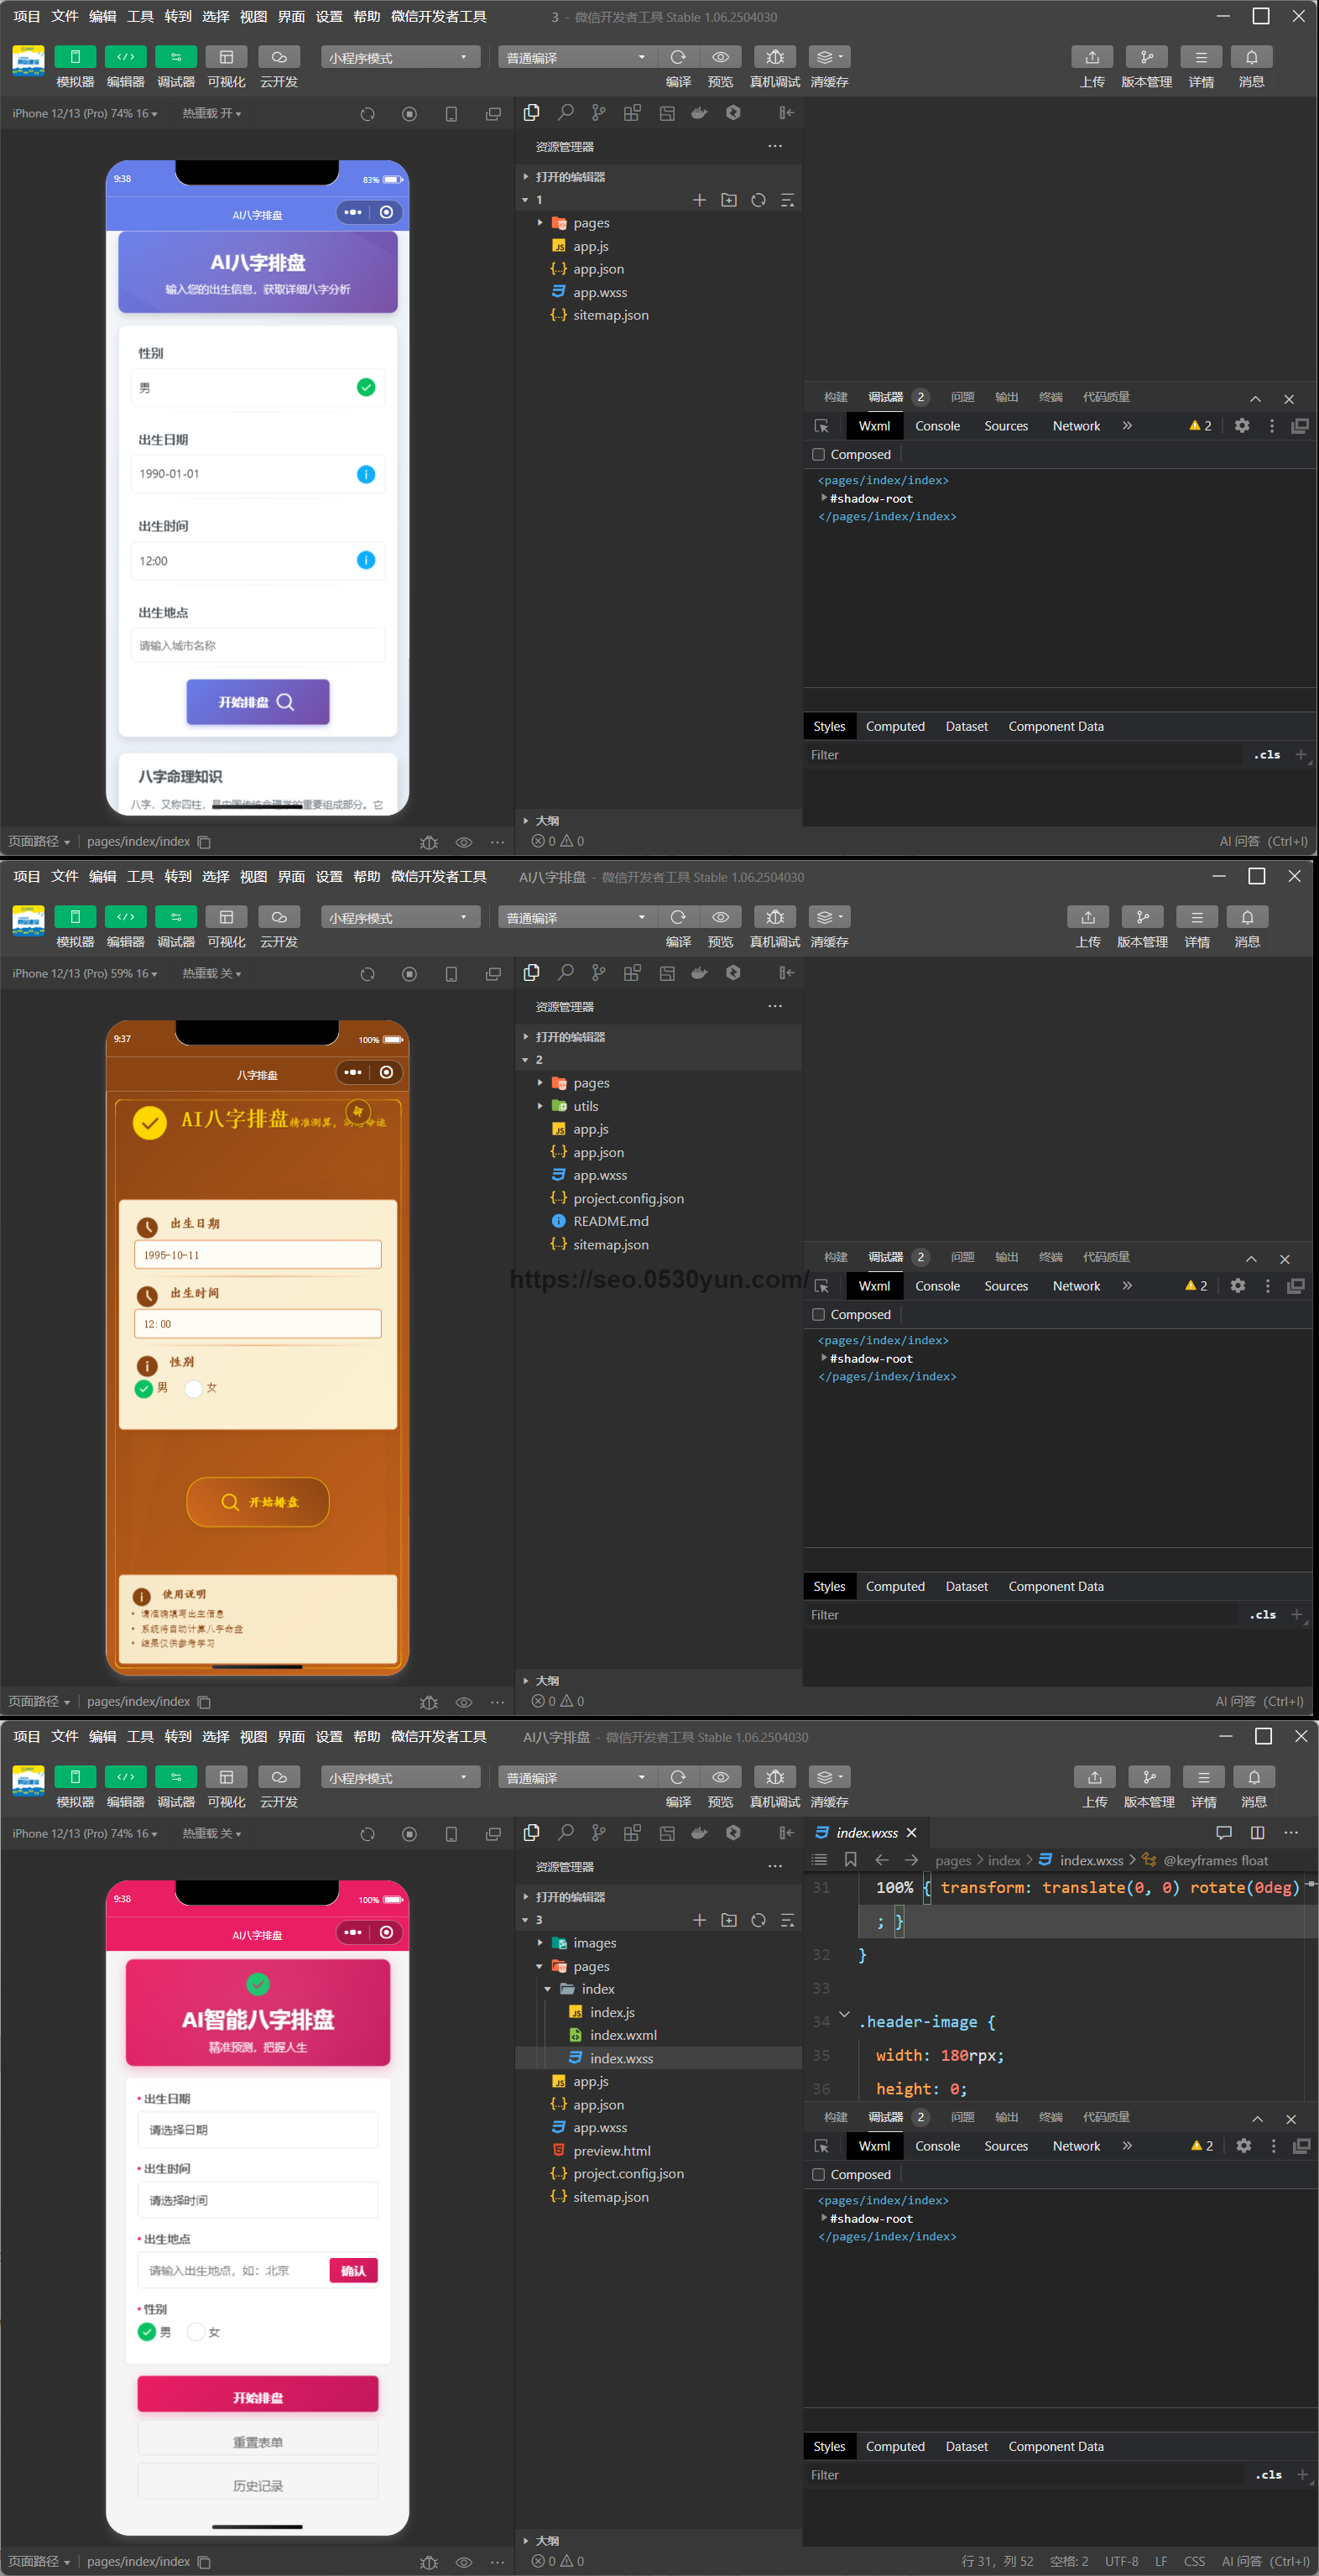1319x2576 pixels.
Task: Switch to the index.wxss editor tab
Action: click(866, 1832)
